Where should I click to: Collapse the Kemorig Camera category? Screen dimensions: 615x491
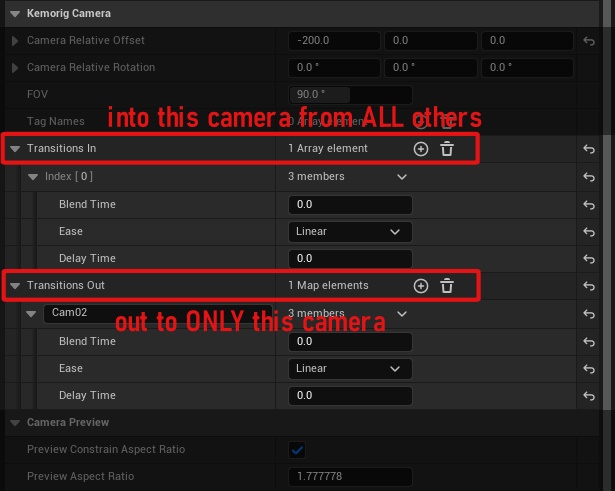[15, 14]
